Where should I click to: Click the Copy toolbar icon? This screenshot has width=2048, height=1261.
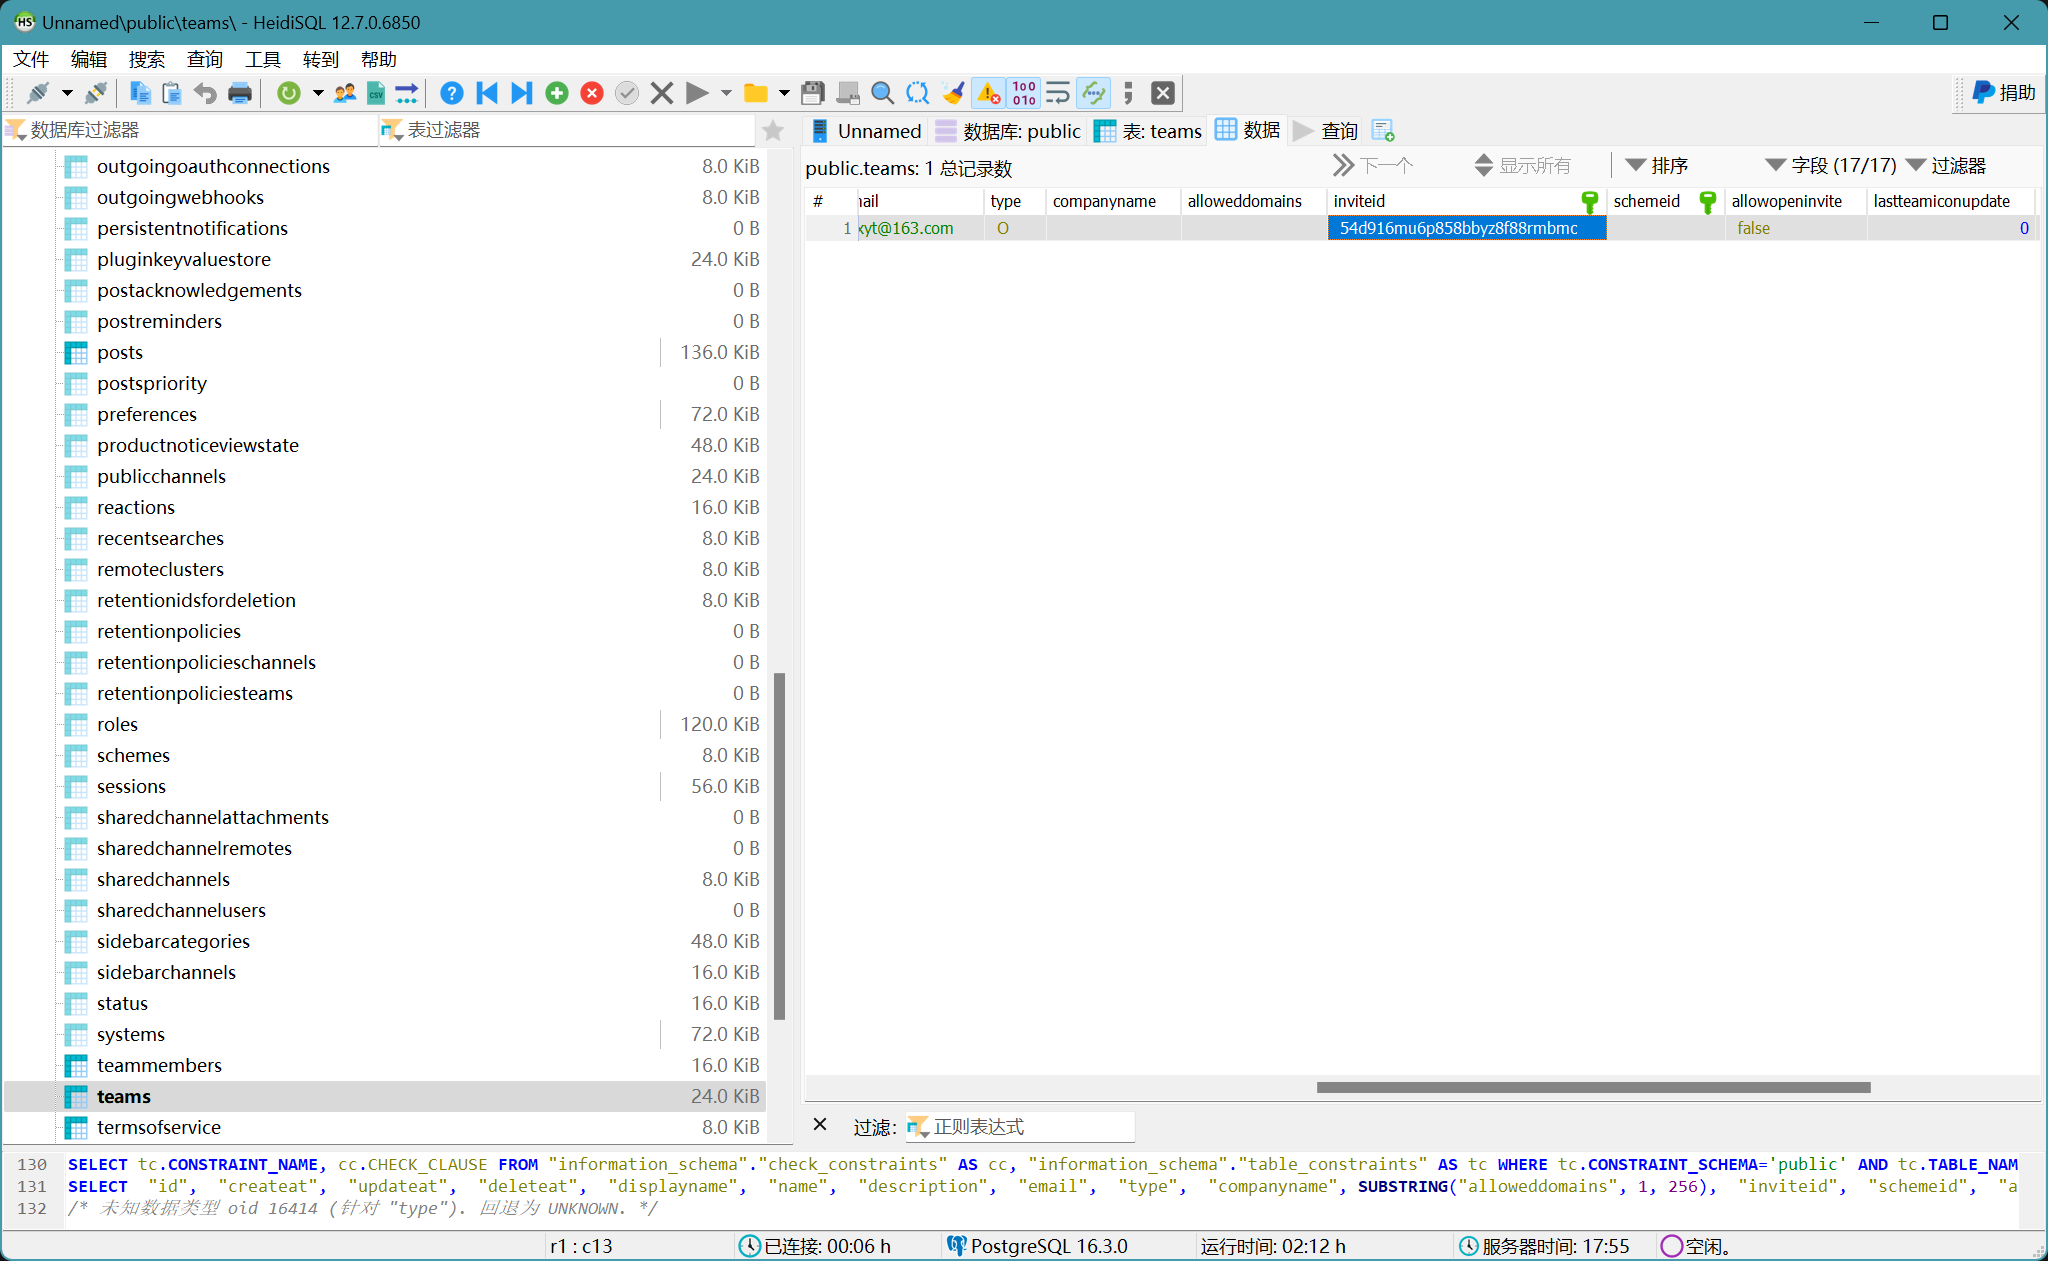tap(140, 93)
